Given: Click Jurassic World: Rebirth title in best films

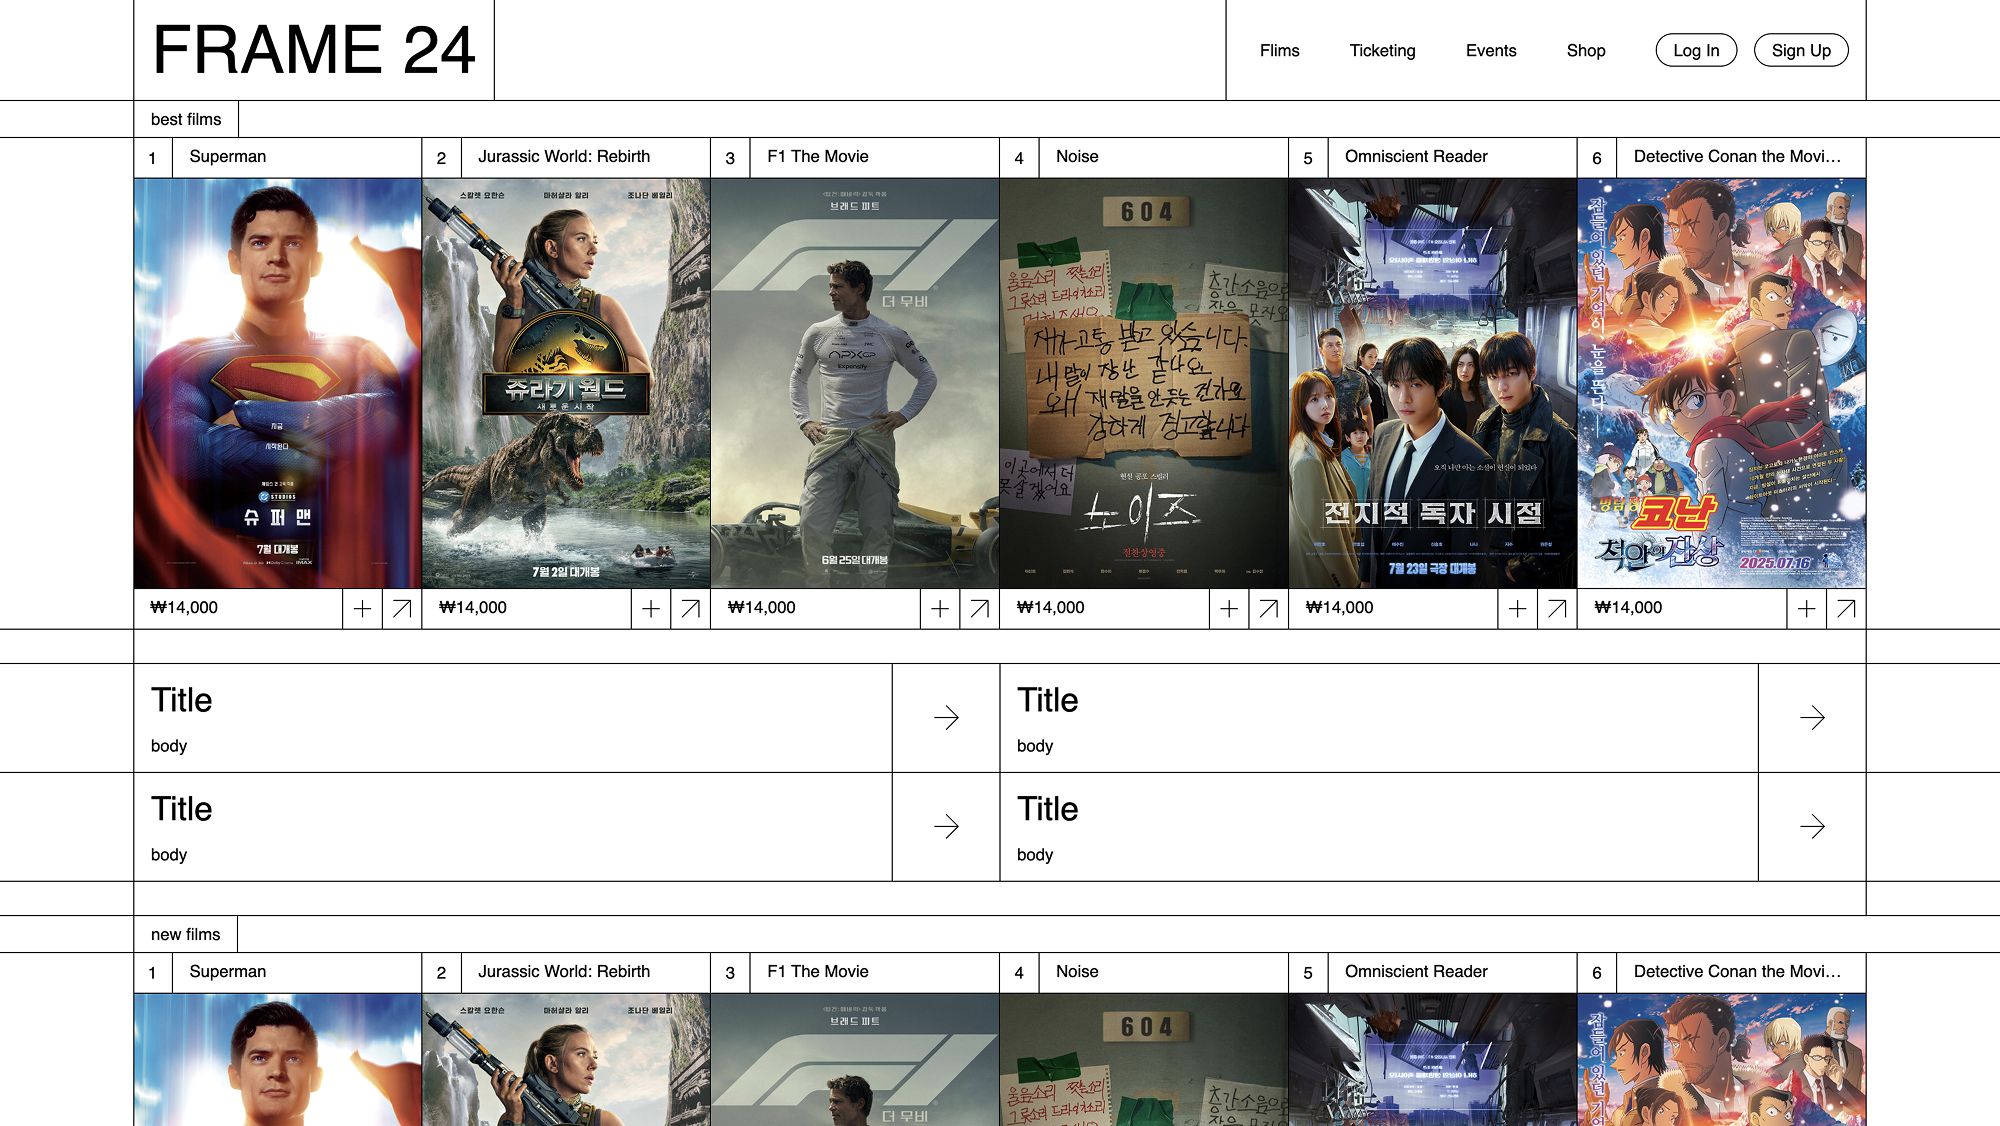Looking at the screenshot, I should pyautogui.click(x=564, y=157).
